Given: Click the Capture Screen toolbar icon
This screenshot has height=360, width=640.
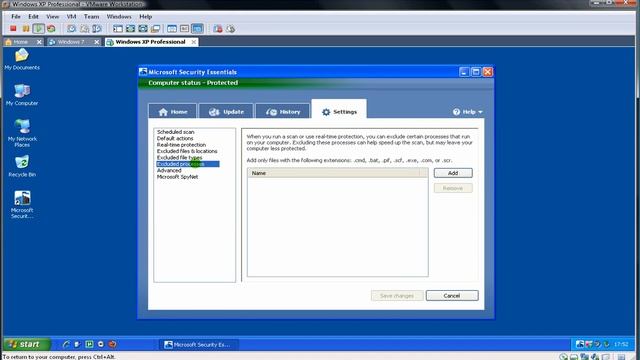Looking at the screenshot, I should 218,29.
